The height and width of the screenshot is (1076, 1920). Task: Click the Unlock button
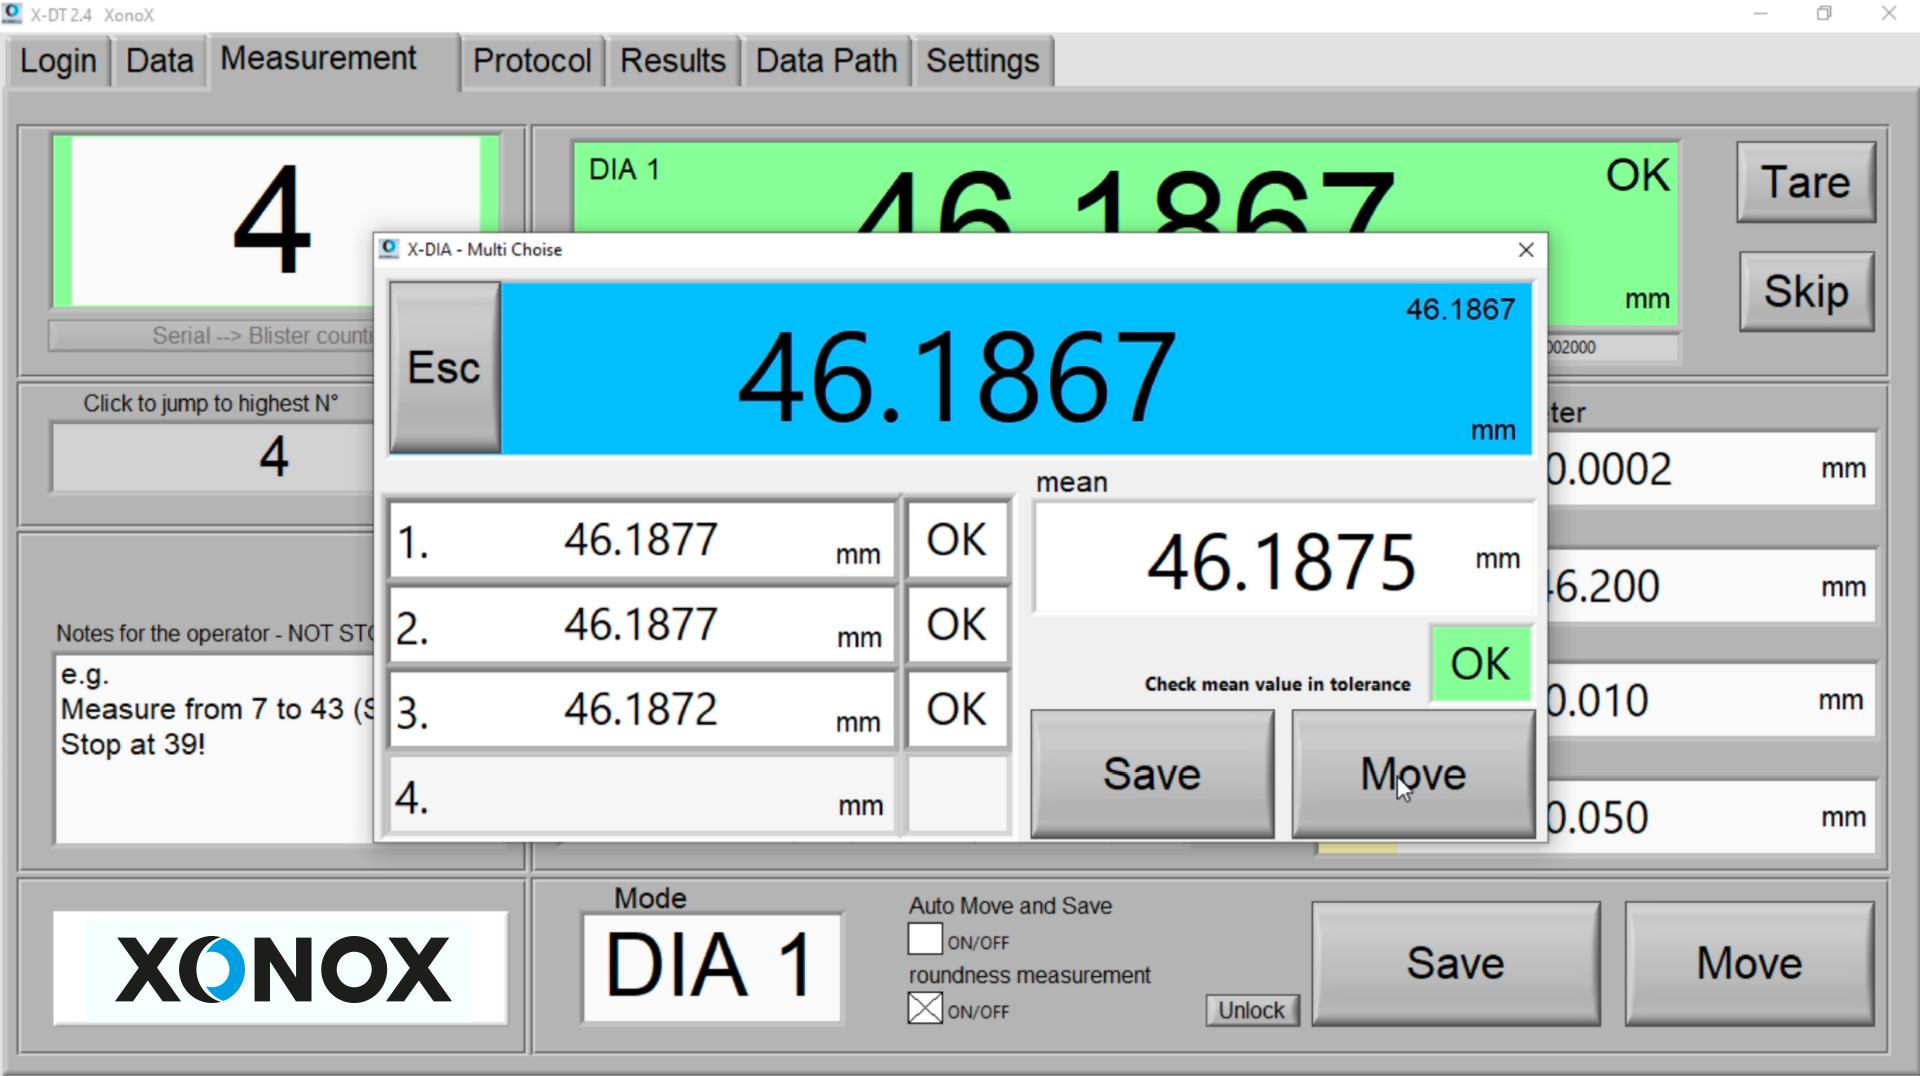(x=1251, y=1010)
